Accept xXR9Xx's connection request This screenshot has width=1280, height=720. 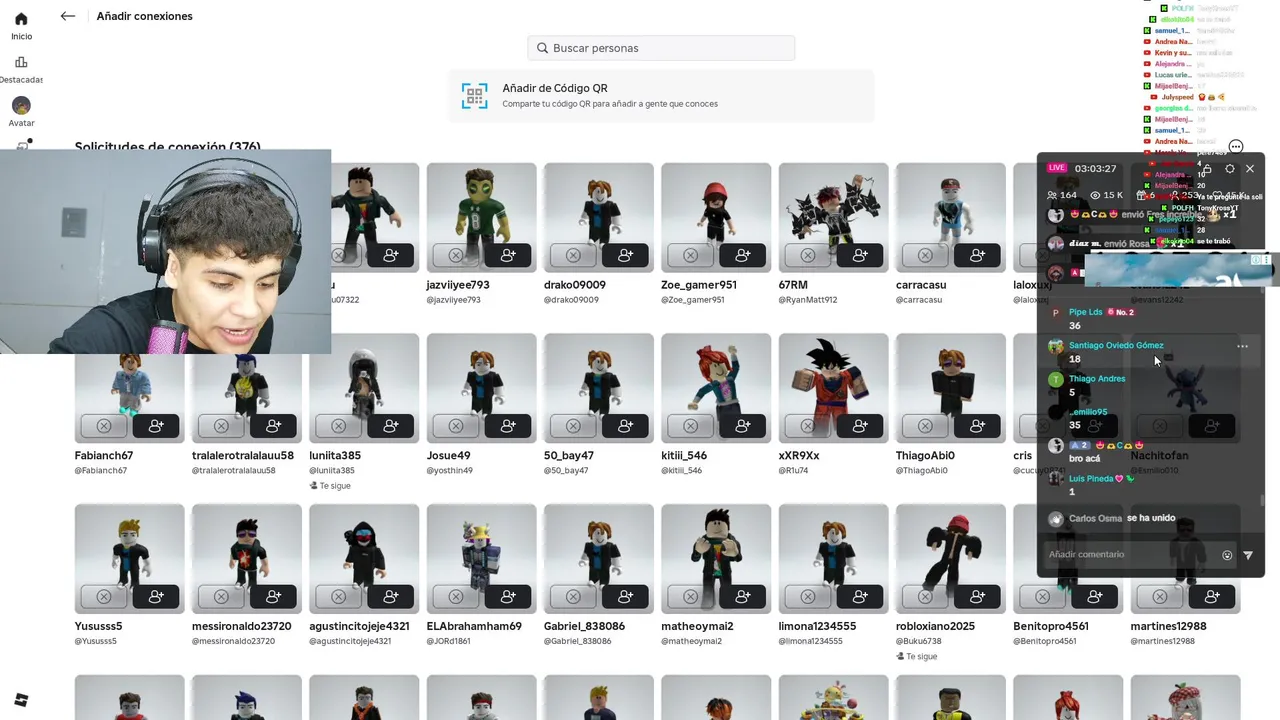click(860, 426)
